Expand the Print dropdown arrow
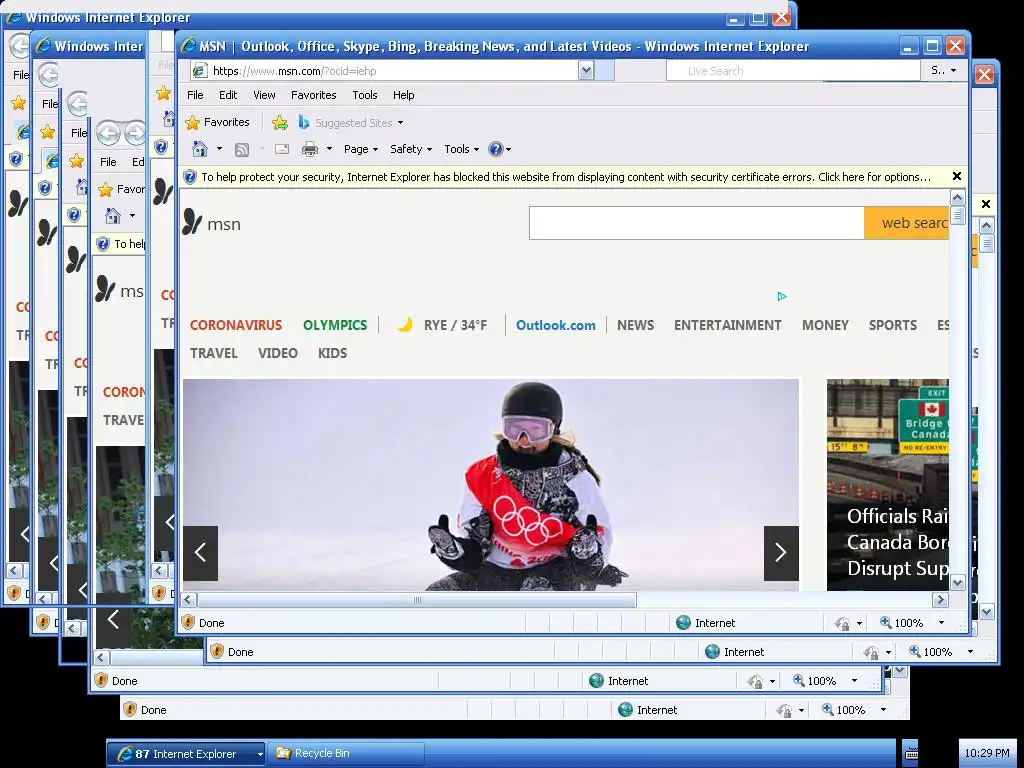The width and height of the screenshot is (1024, 768). (329, 149)
